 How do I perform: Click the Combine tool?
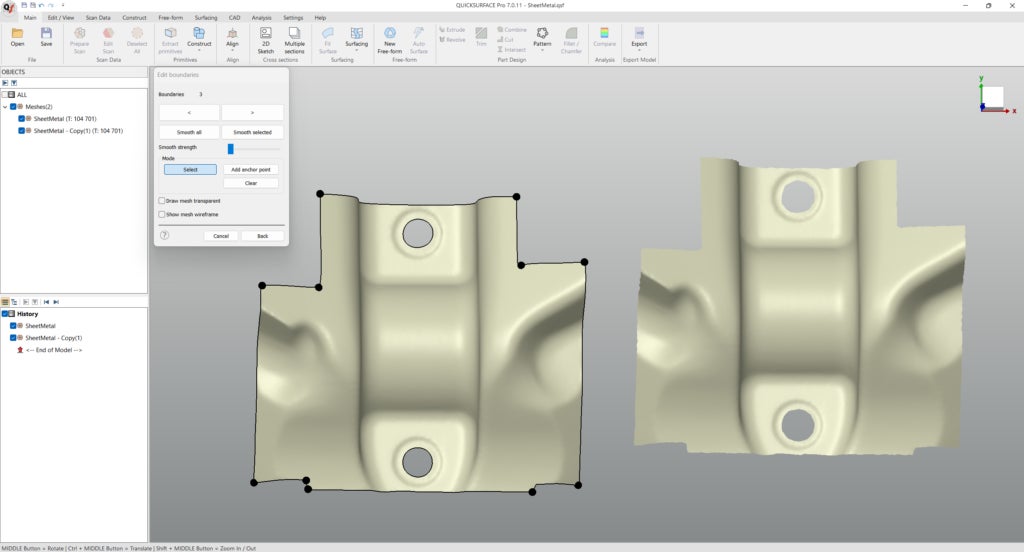tap(512, 30)
